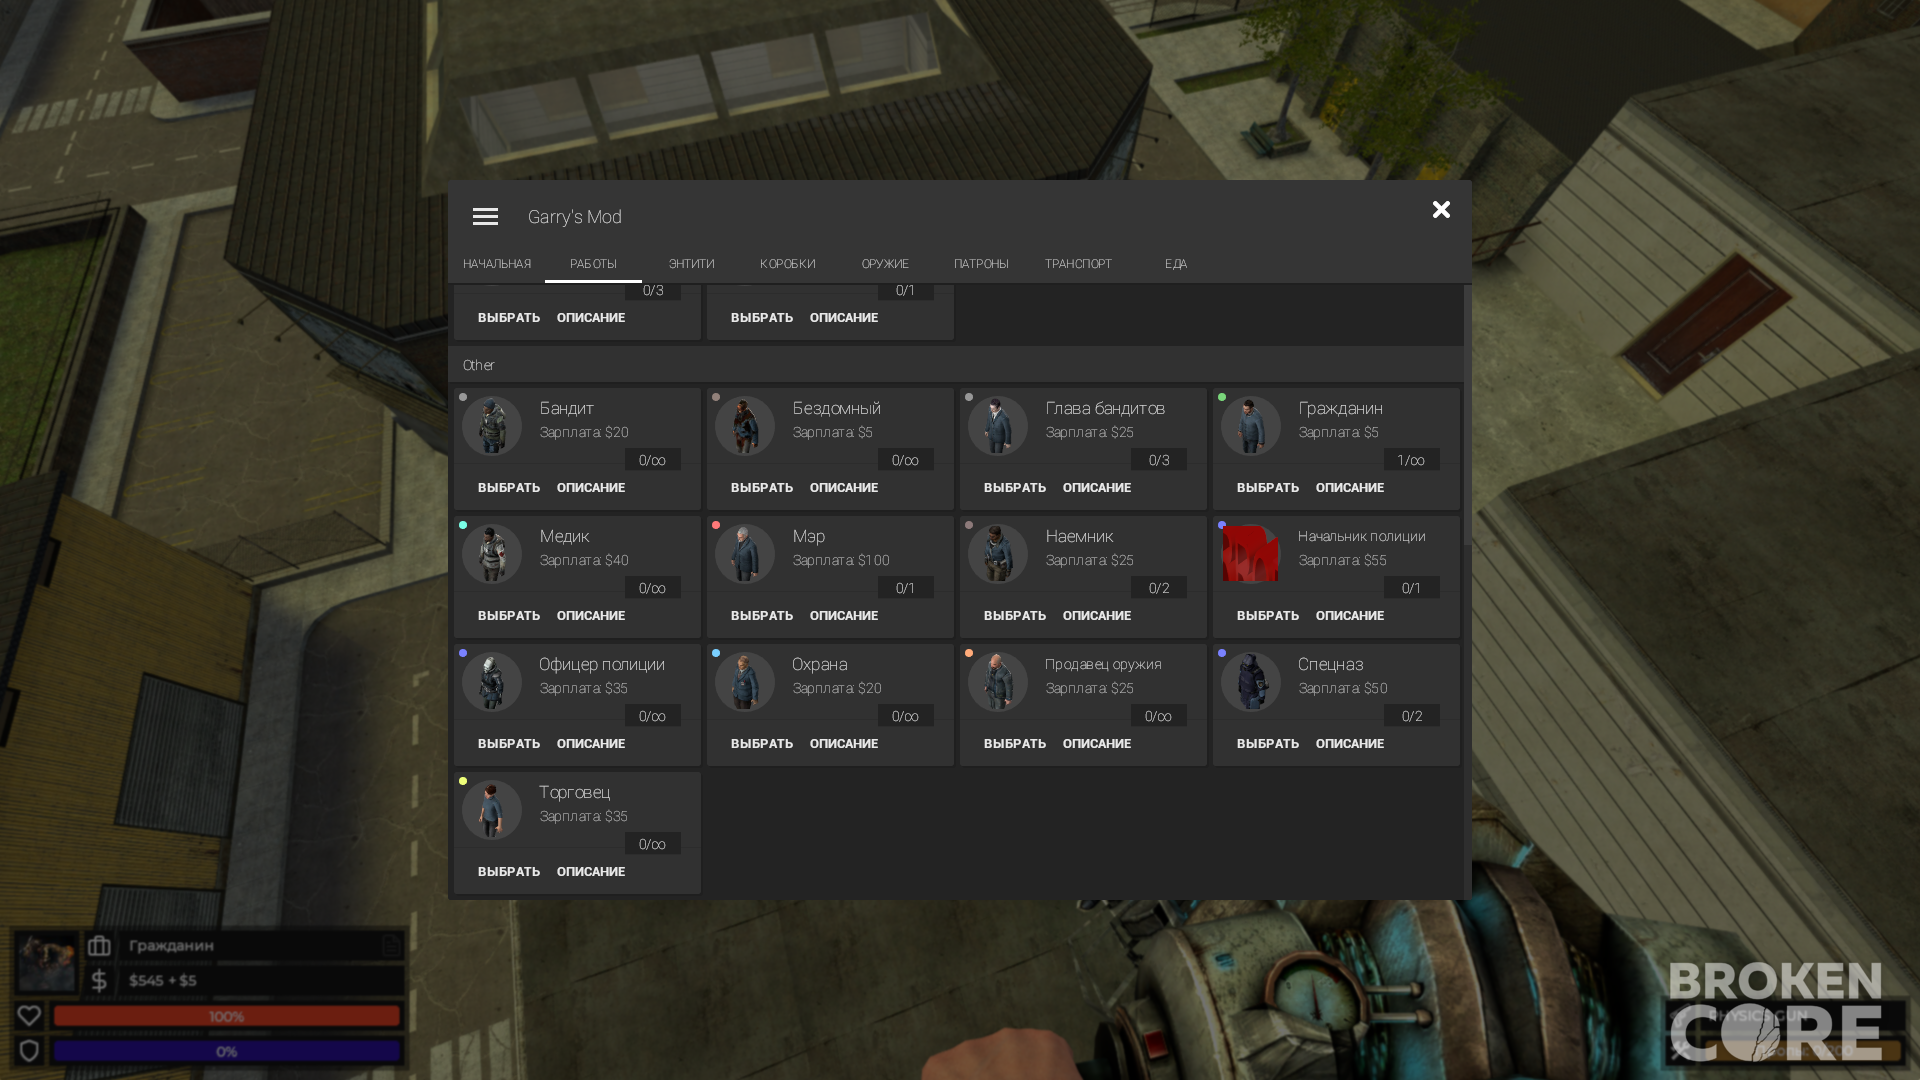Click the Бездомный job avatar
This screenshot has width=1920, height=1080.
745,426
